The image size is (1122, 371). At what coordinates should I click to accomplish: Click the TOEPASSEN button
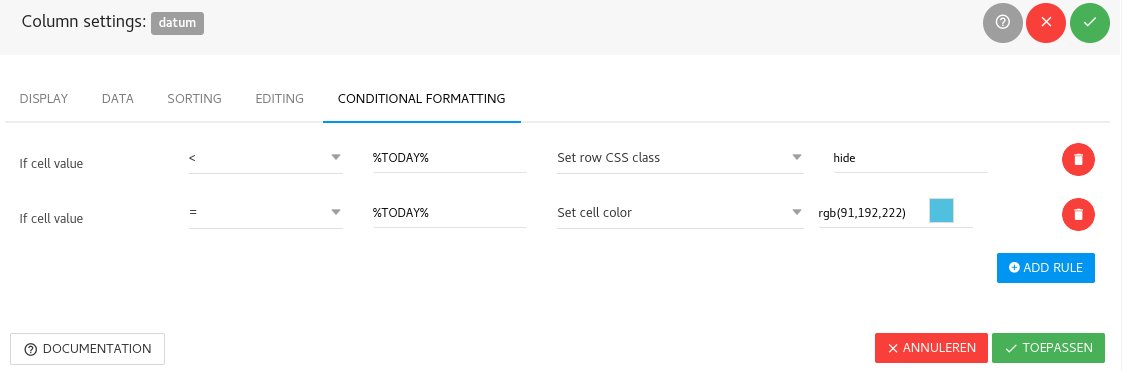[x=1048, y=348]
